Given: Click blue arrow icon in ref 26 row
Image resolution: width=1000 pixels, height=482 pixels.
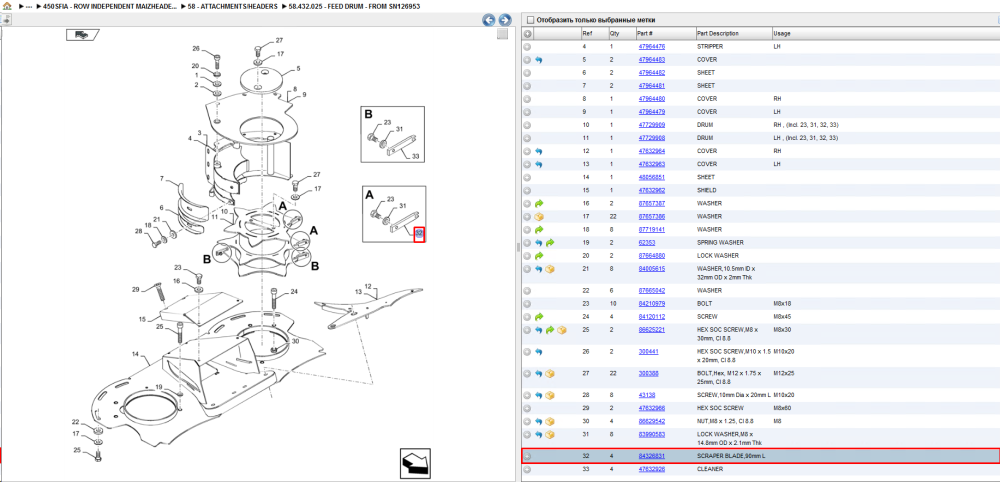Looking at the screenshot, I should [538, 351].
